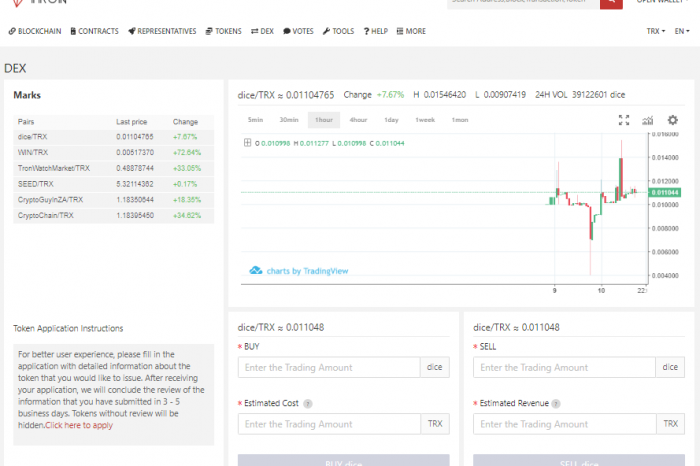700x466 pixels.
Task: Click the Change +7.67% value in chart header
Action: tap(390, 95)
